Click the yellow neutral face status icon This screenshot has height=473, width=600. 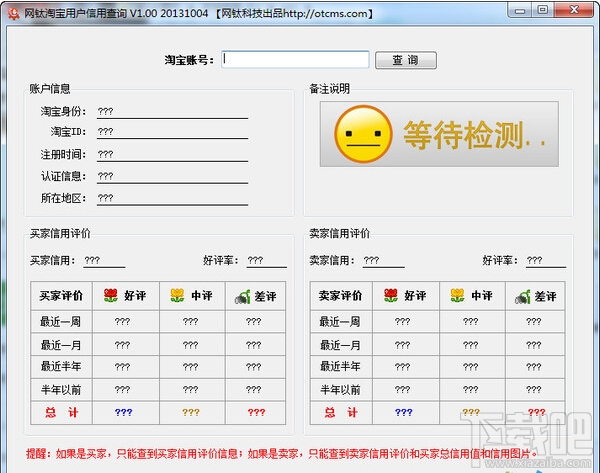click(363, 134)
